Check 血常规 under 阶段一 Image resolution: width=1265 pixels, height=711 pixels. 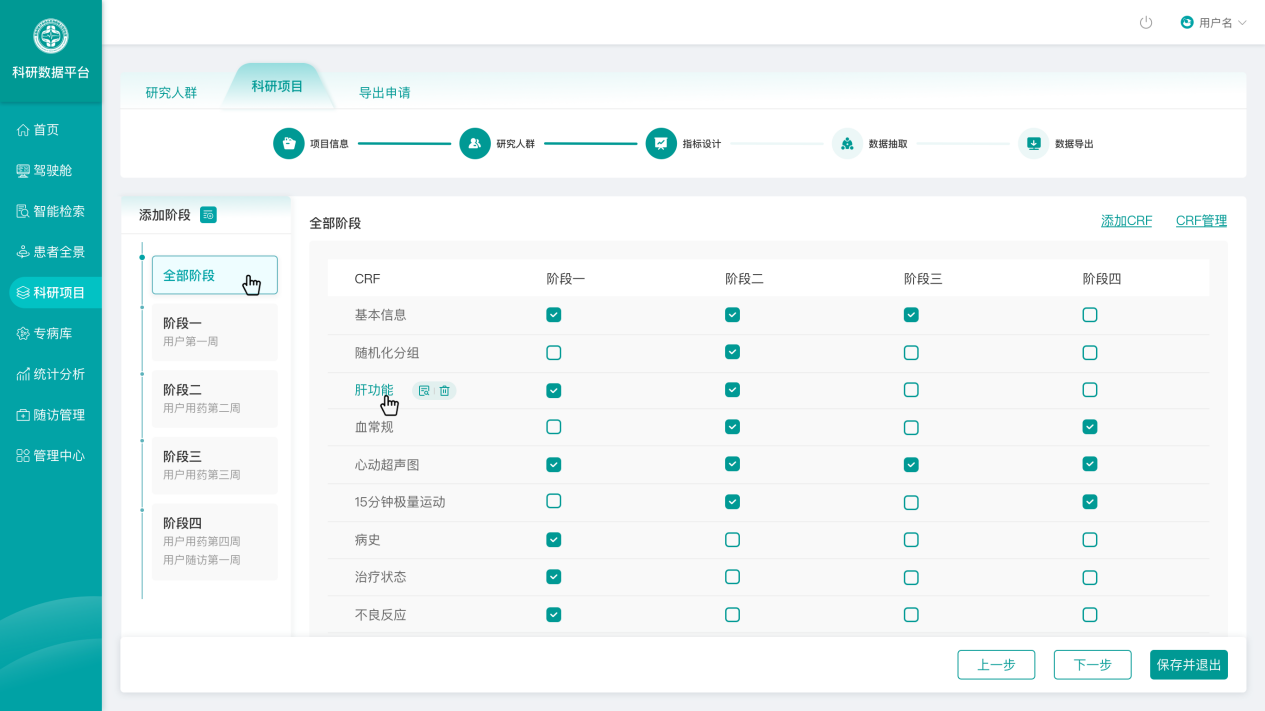[x=554, y=427]
